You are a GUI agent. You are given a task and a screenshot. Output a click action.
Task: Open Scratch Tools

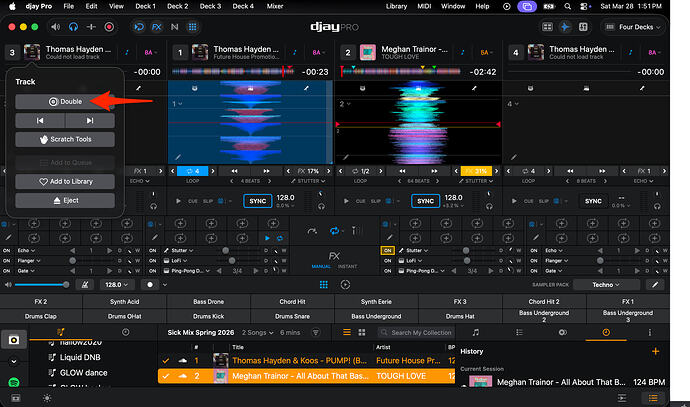[65, 139]
